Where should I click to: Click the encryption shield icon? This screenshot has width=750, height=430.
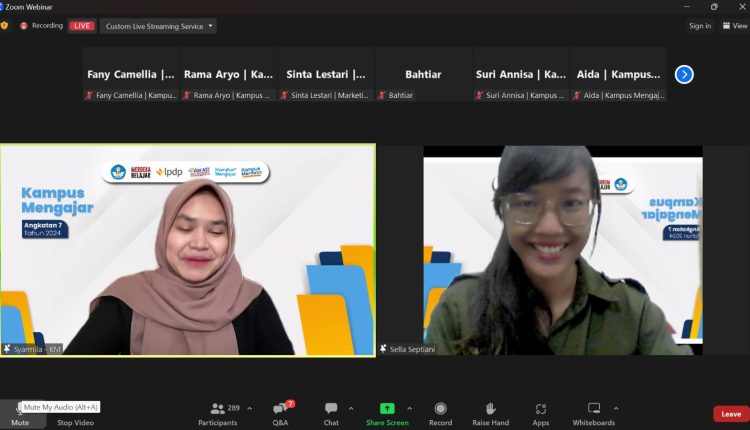point(4,26)
